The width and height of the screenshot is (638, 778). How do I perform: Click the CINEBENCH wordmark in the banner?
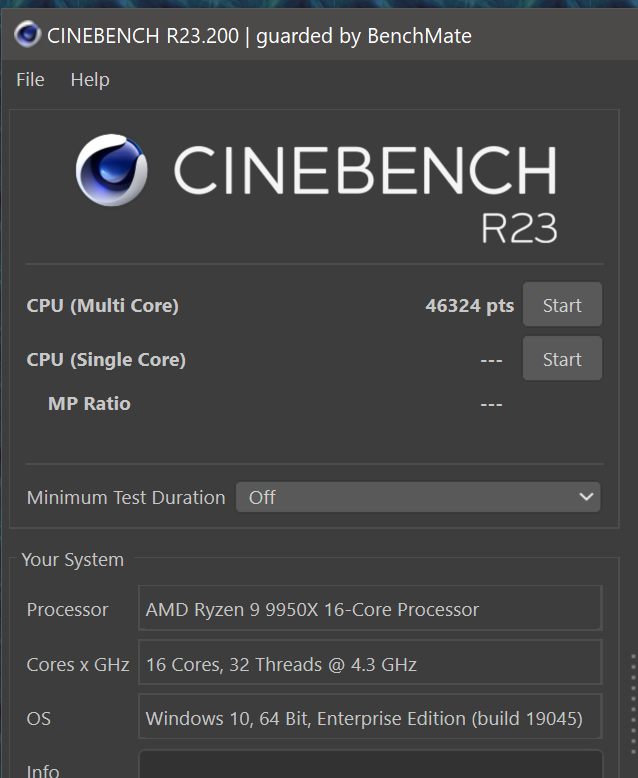(x=365, y=171)
